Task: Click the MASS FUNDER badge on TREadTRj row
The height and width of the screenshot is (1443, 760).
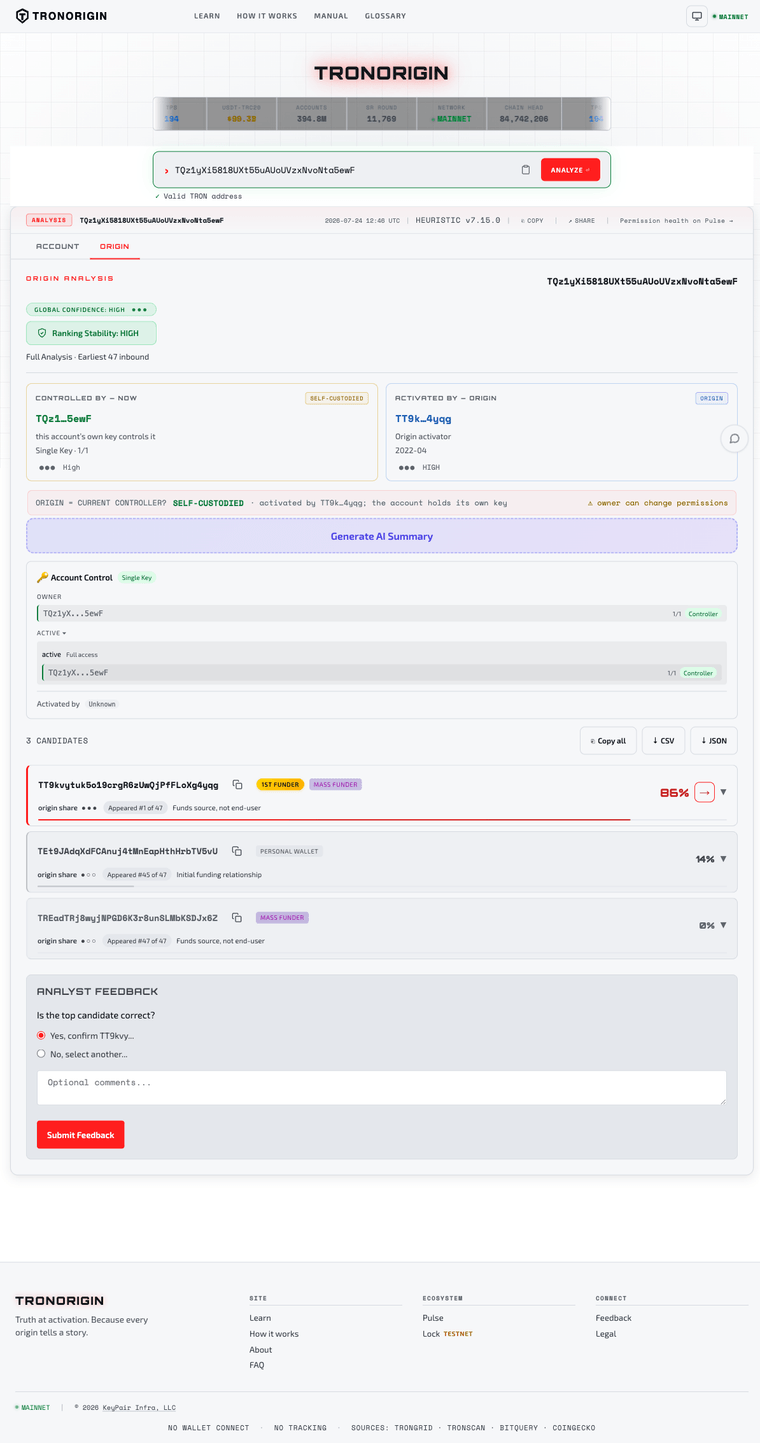Action: click(x=282, y=917)
